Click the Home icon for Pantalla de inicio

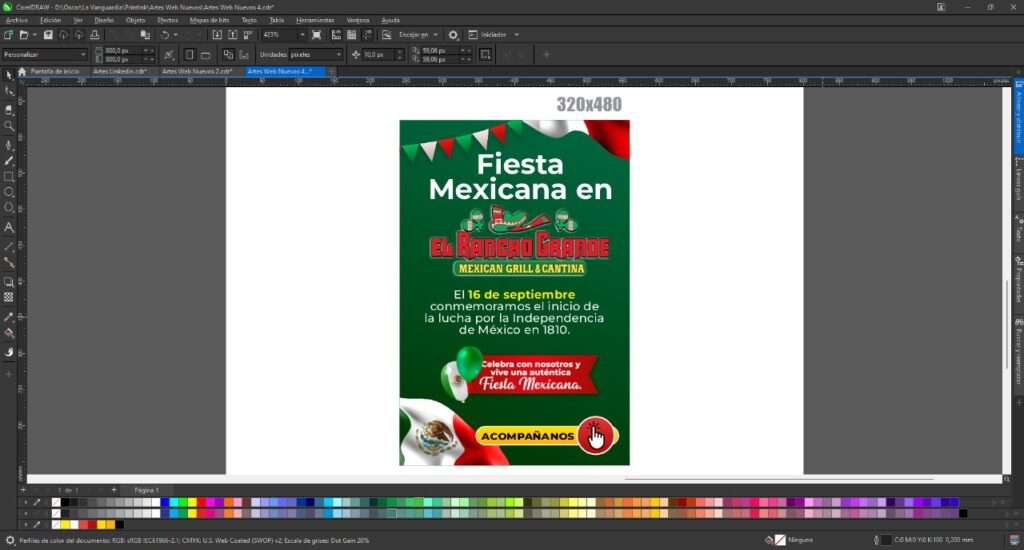(23, 71)
